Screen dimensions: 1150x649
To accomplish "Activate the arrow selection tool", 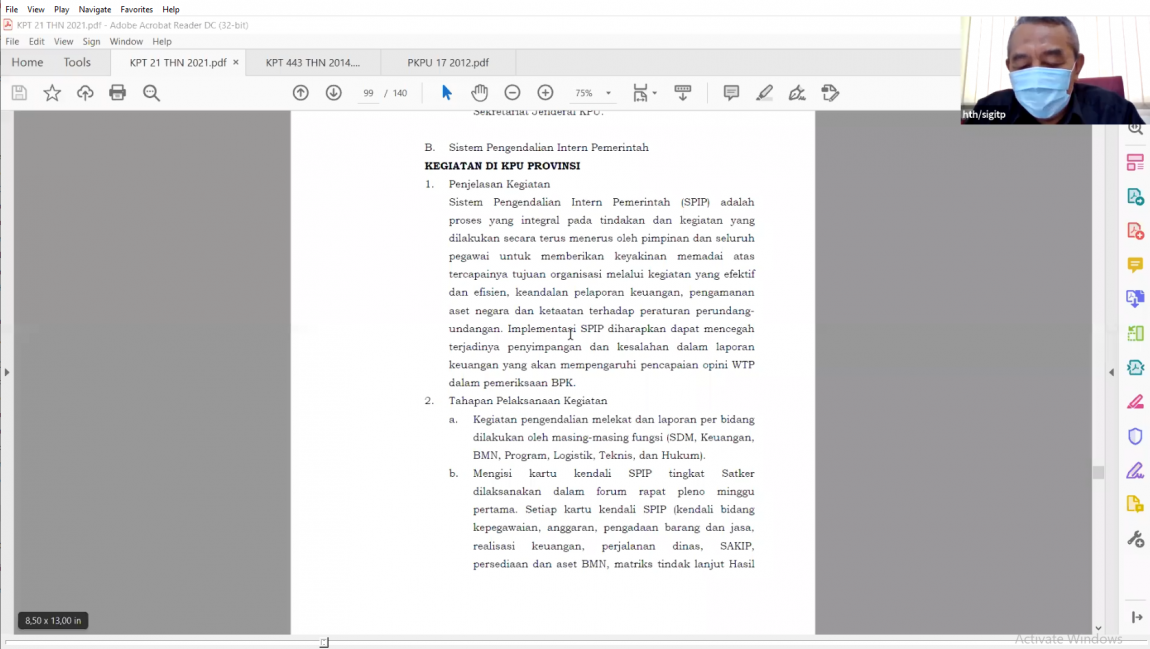I will pos(447,93).
